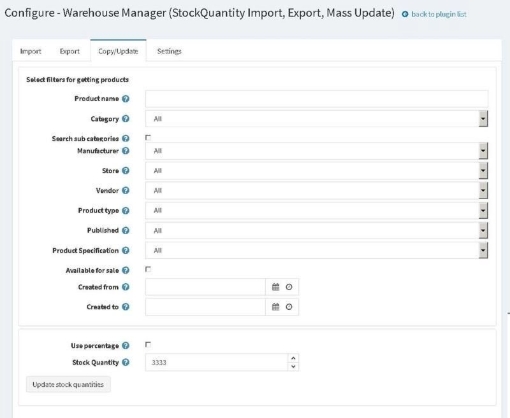
Task: Click help icon next to Vendor
Action: 125,190
